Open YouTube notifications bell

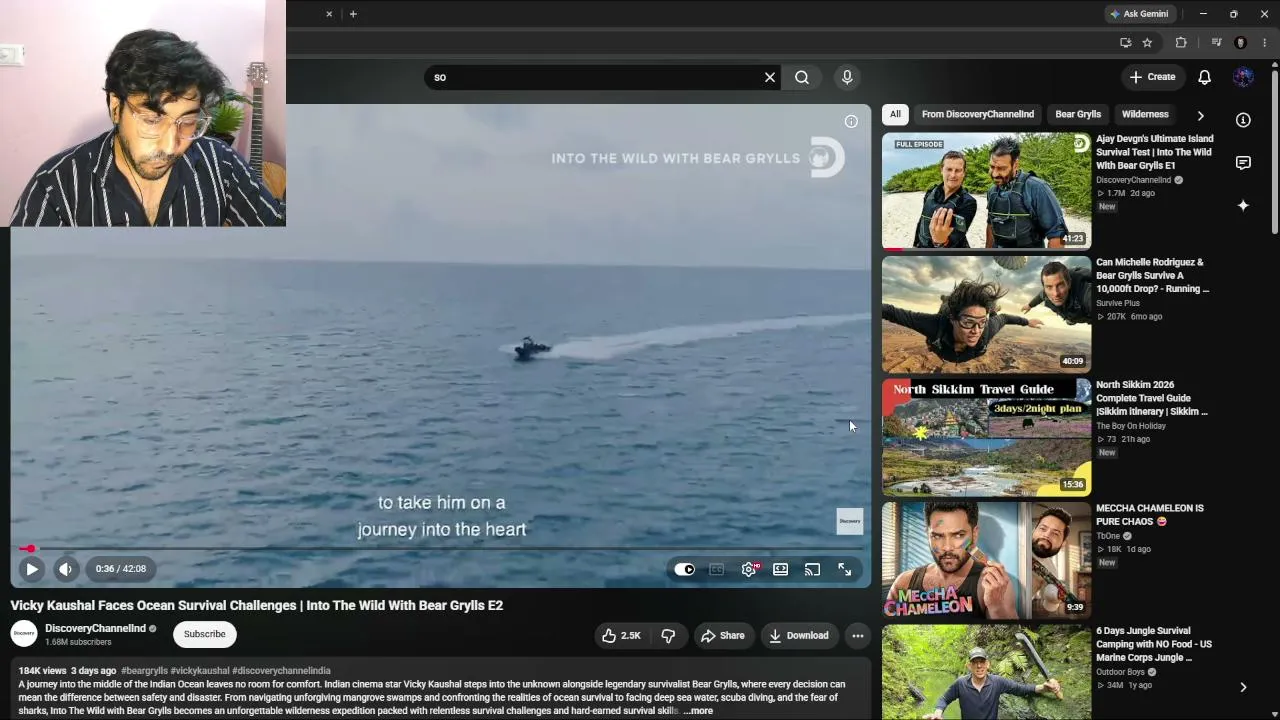(x=1205, y=77)
